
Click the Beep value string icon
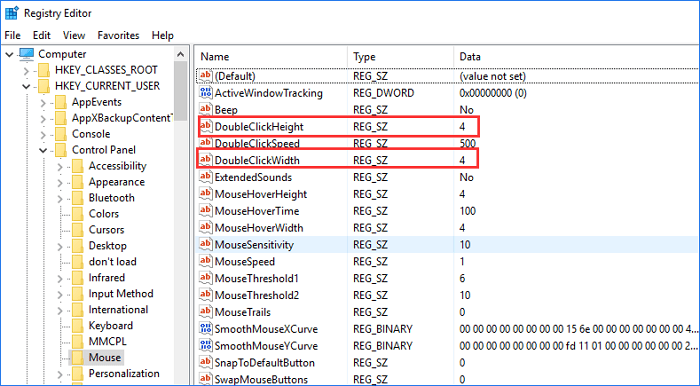(x=205, y=109)
